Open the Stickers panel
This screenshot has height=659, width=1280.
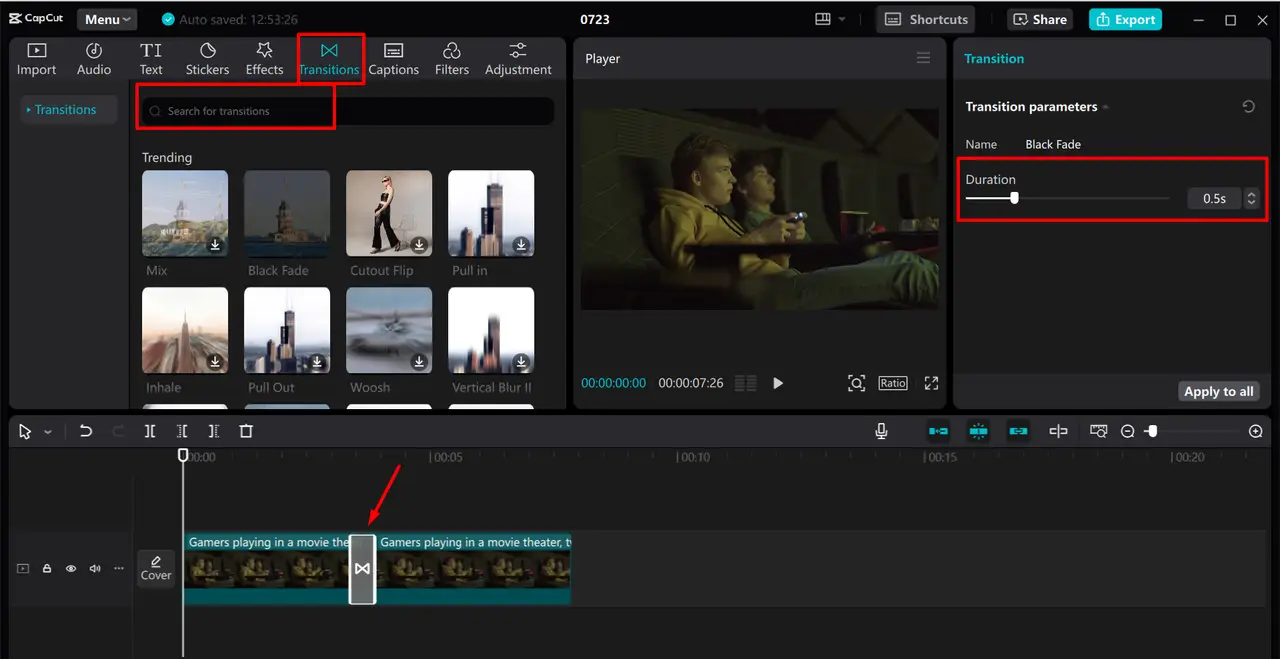click(x=207, y=57)
